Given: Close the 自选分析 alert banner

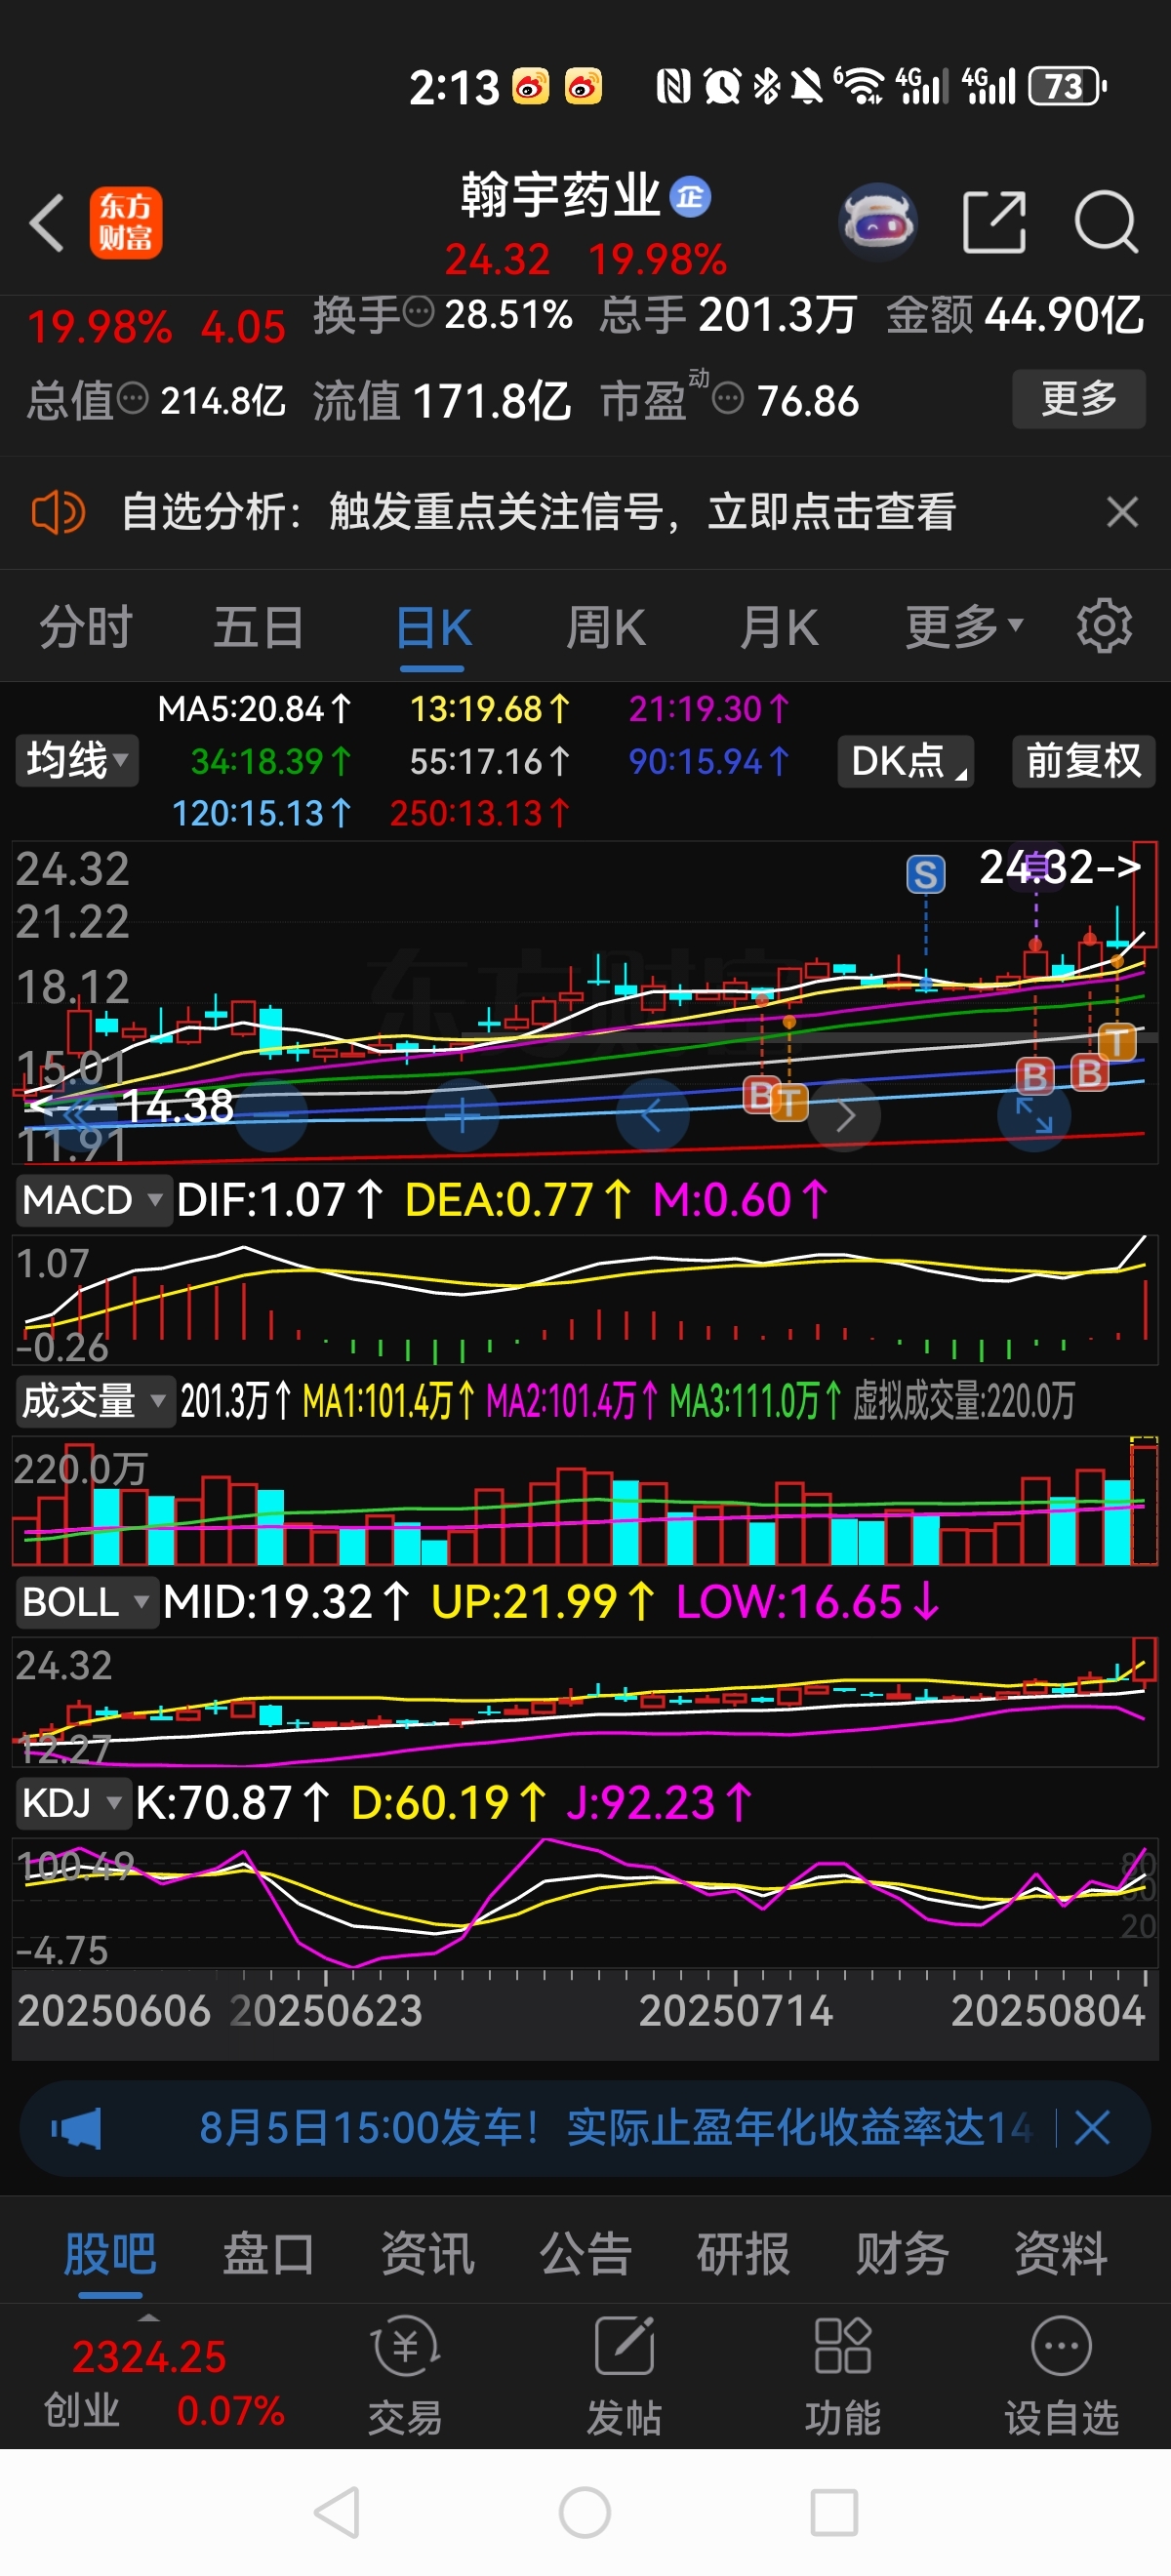Looking at the screenshot, I should pyautogui.click(x=1122, y=512).
